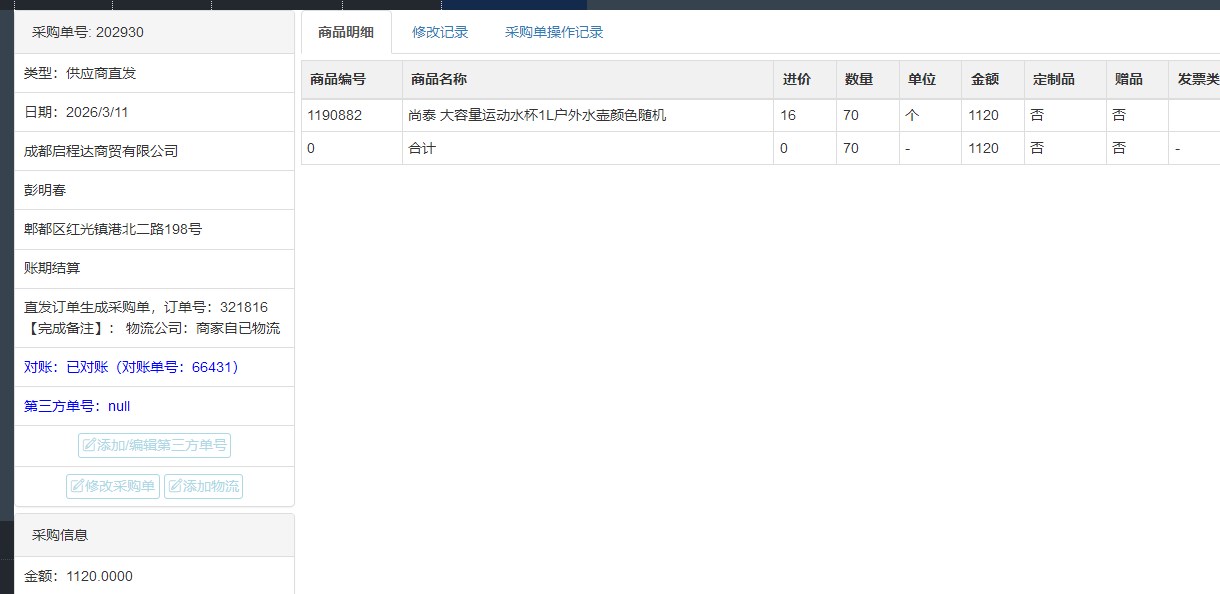The width and height of the screenshot is (1220, 594).
Task: Click the 尚泰 大容量运动水杯 product name
Action: (537, 115)
